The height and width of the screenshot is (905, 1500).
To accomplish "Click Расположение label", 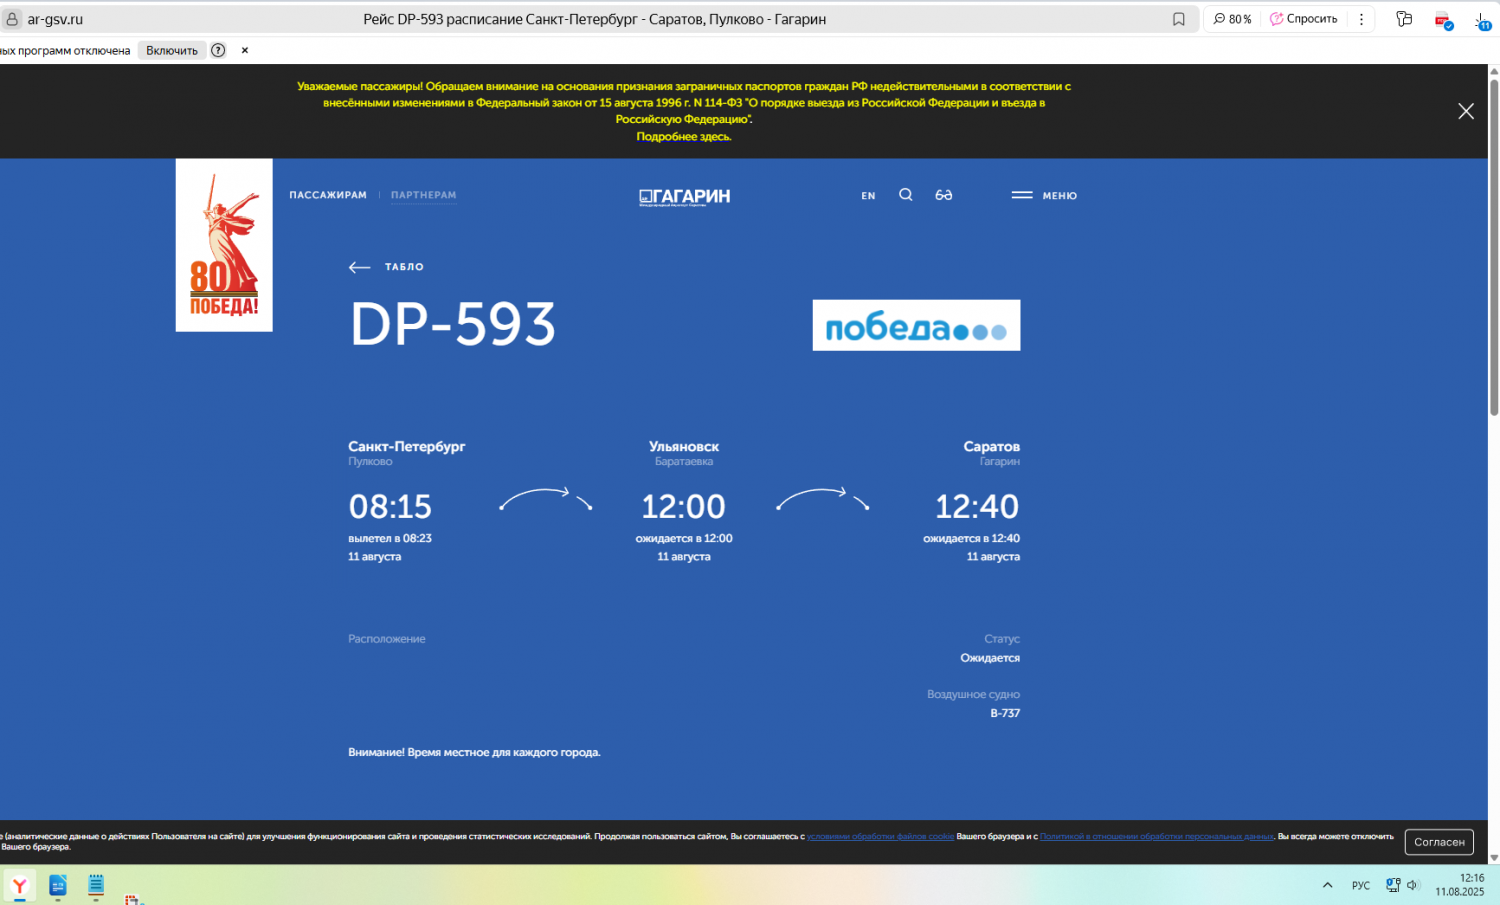I will point(387,639).
